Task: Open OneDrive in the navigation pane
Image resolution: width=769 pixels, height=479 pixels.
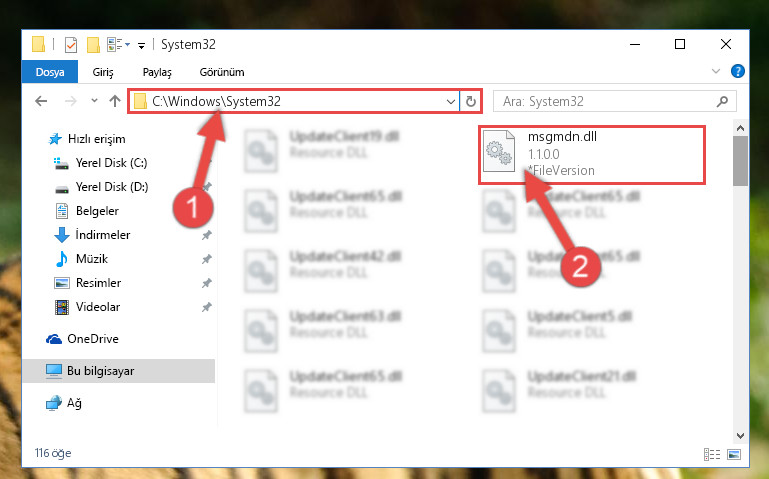Action: [x=82, y=339]
